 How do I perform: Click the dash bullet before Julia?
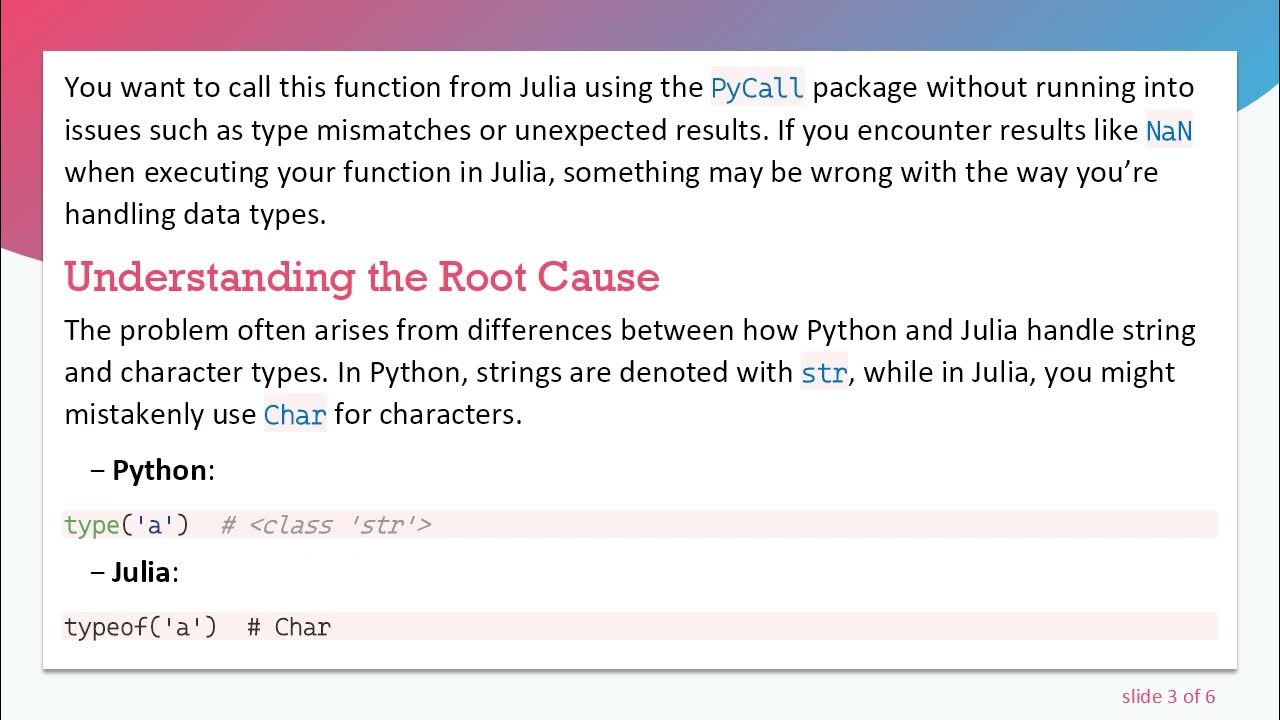(x=97, y=572)
